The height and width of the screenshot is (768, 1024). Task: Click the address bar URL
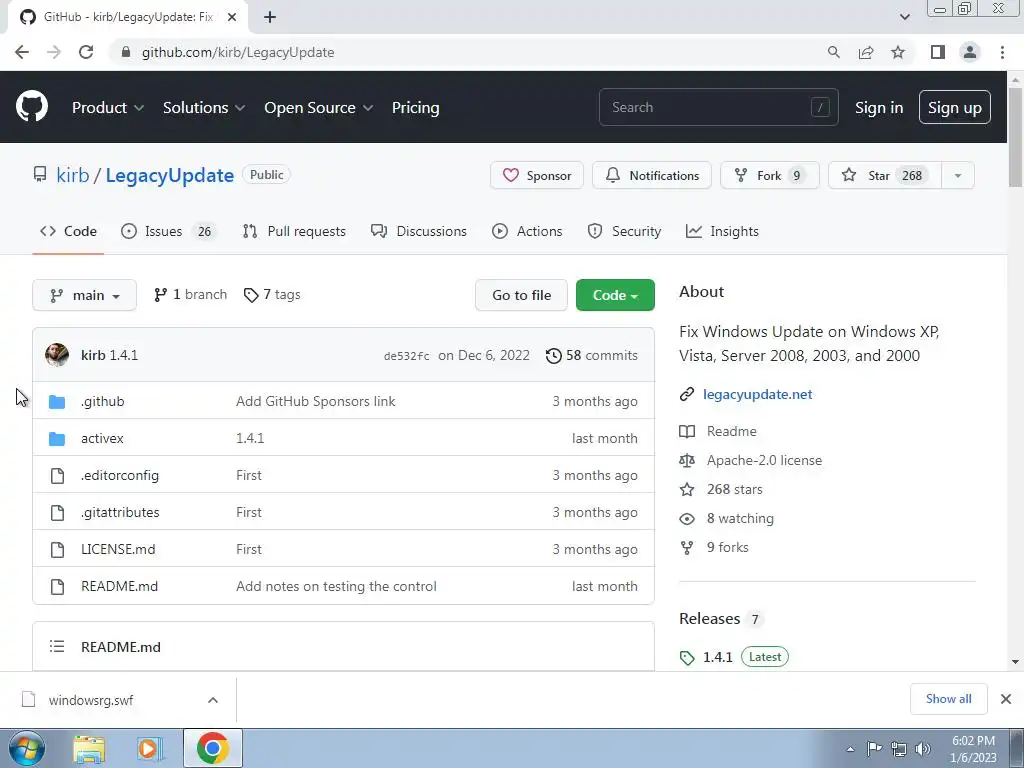pos(238,52)
